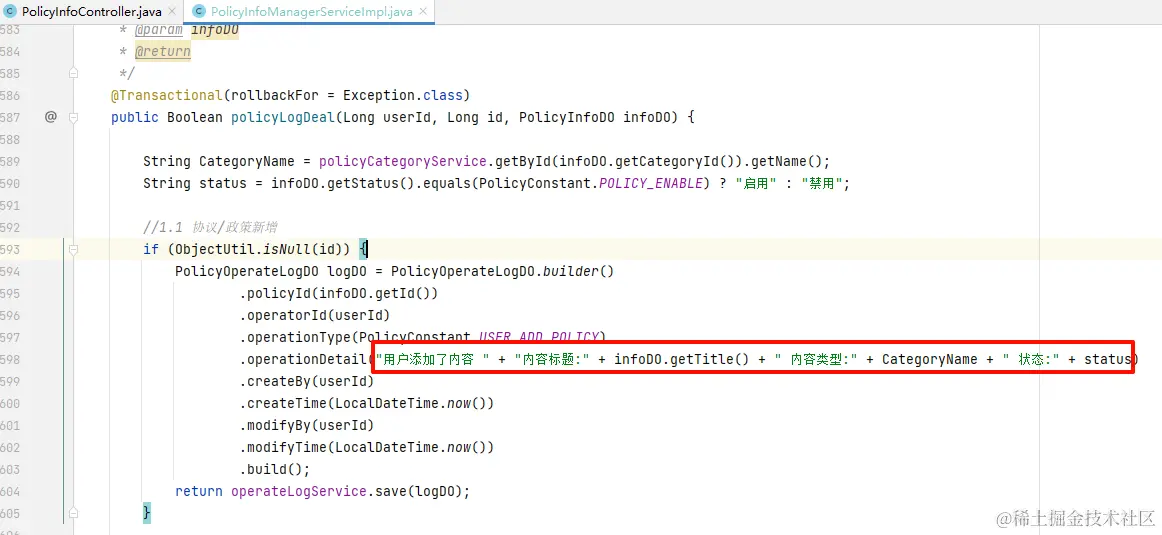Click line number 604 in the gutter
The height and width of the screenshot is (535, 1162).
click(10, 491)
